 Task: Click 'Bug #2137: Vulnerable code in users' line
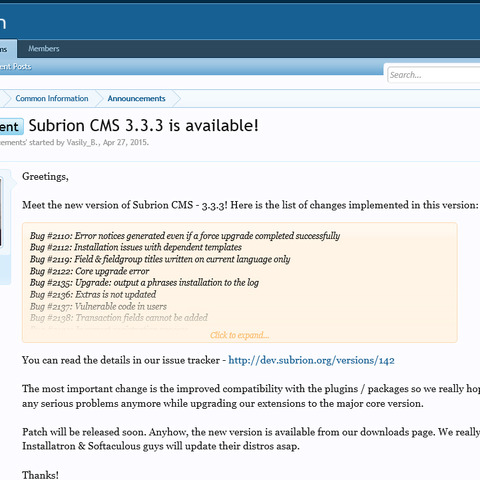pyautogui.click(x=98, y=306)
